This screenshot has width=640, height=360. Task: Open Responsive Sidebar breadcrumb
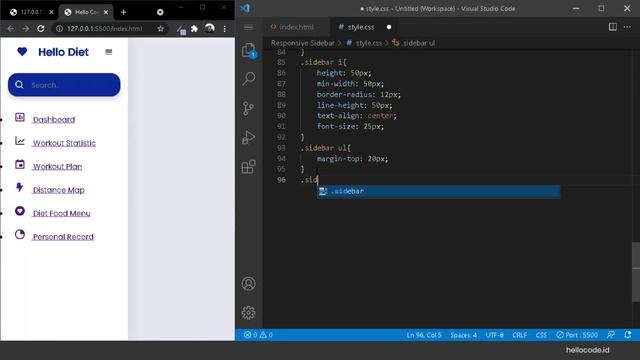point(302,43)
